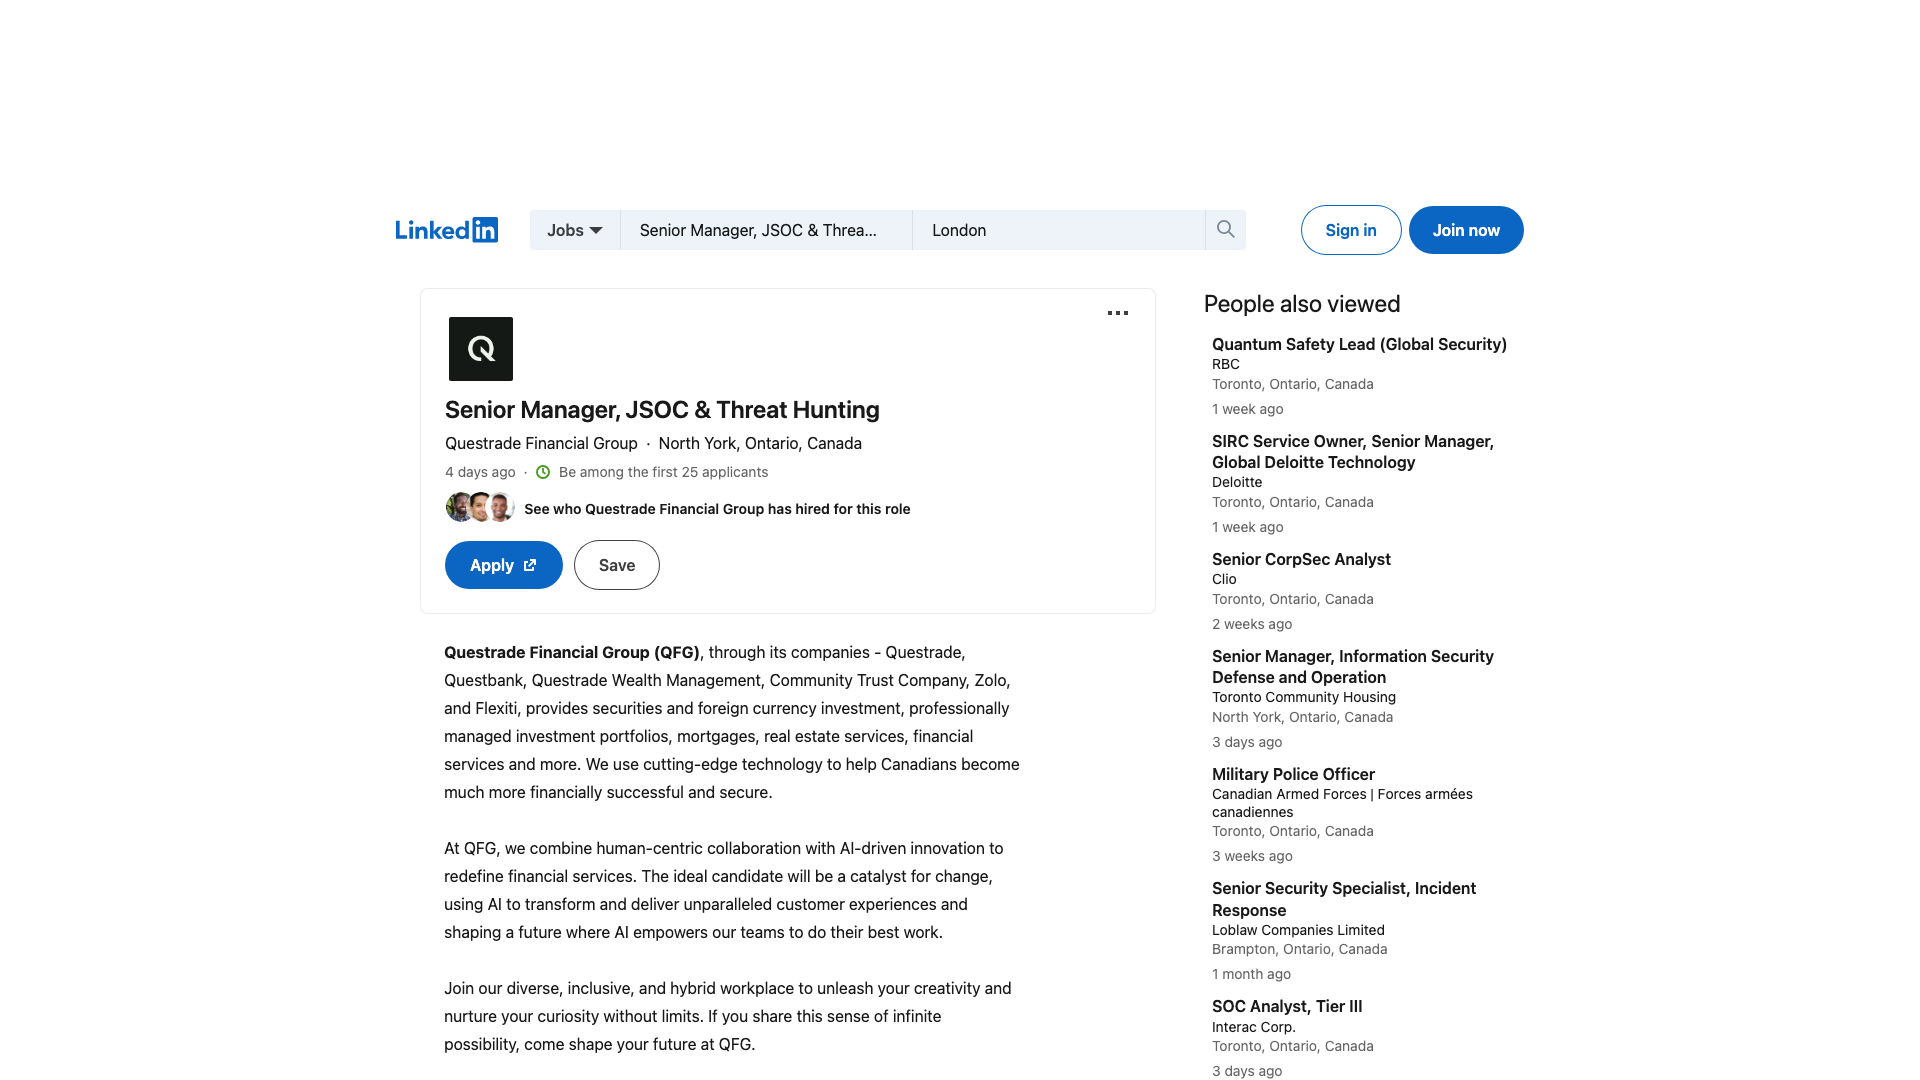Open the LinkedIn home logo

click(x=446, y=230)
